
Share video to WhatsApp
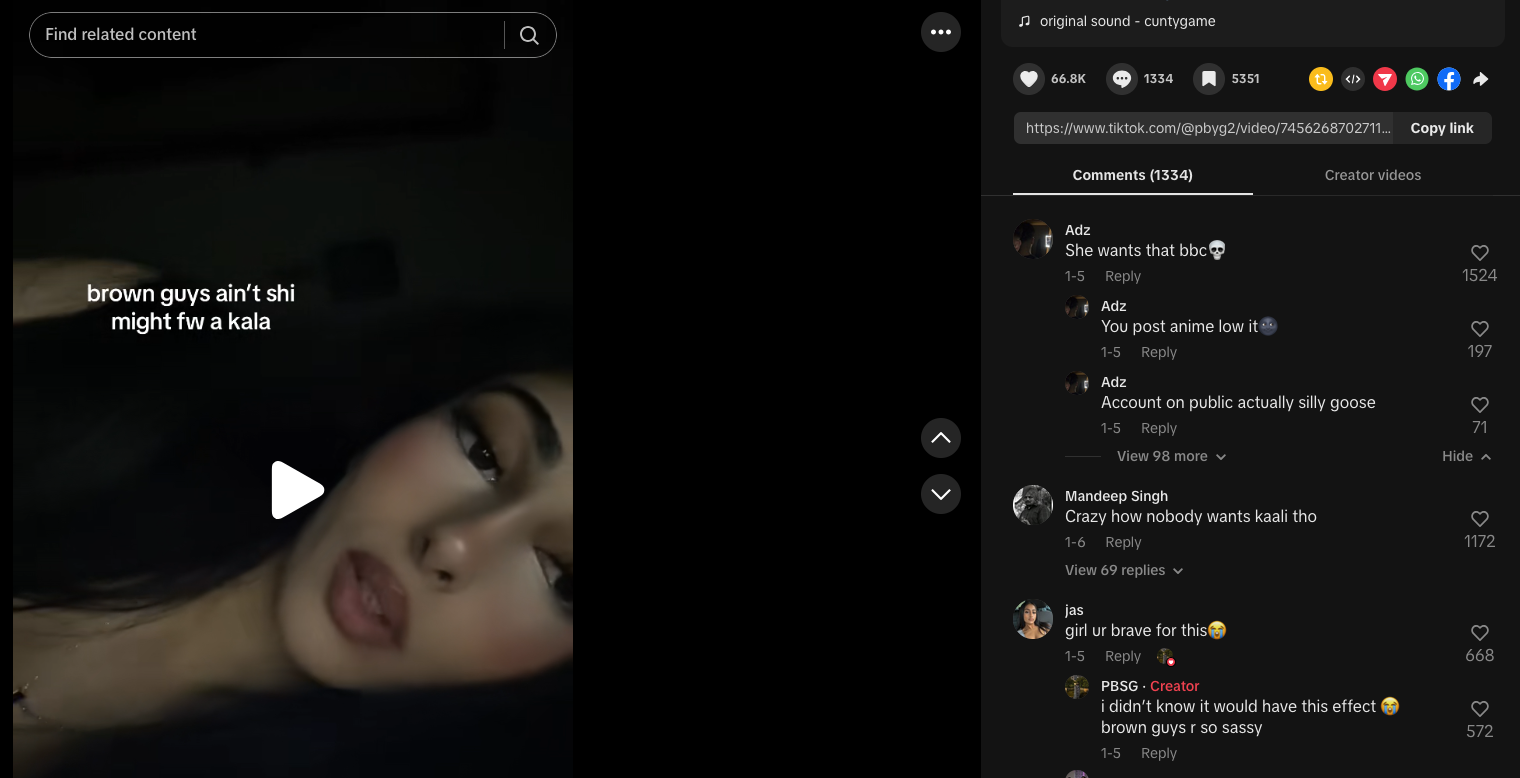point(1417,79)
